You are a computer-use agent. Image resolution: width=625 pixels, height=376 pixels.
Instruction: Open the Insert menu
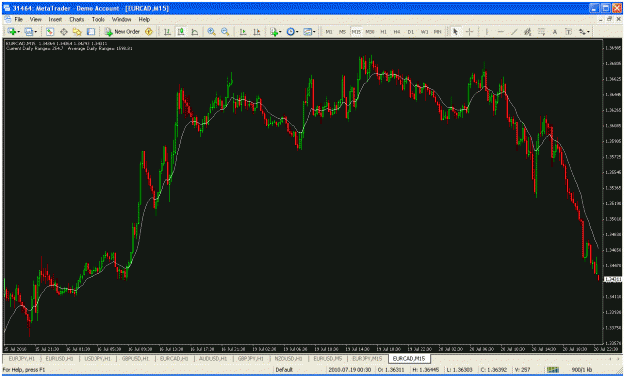[x=55, y=19]
